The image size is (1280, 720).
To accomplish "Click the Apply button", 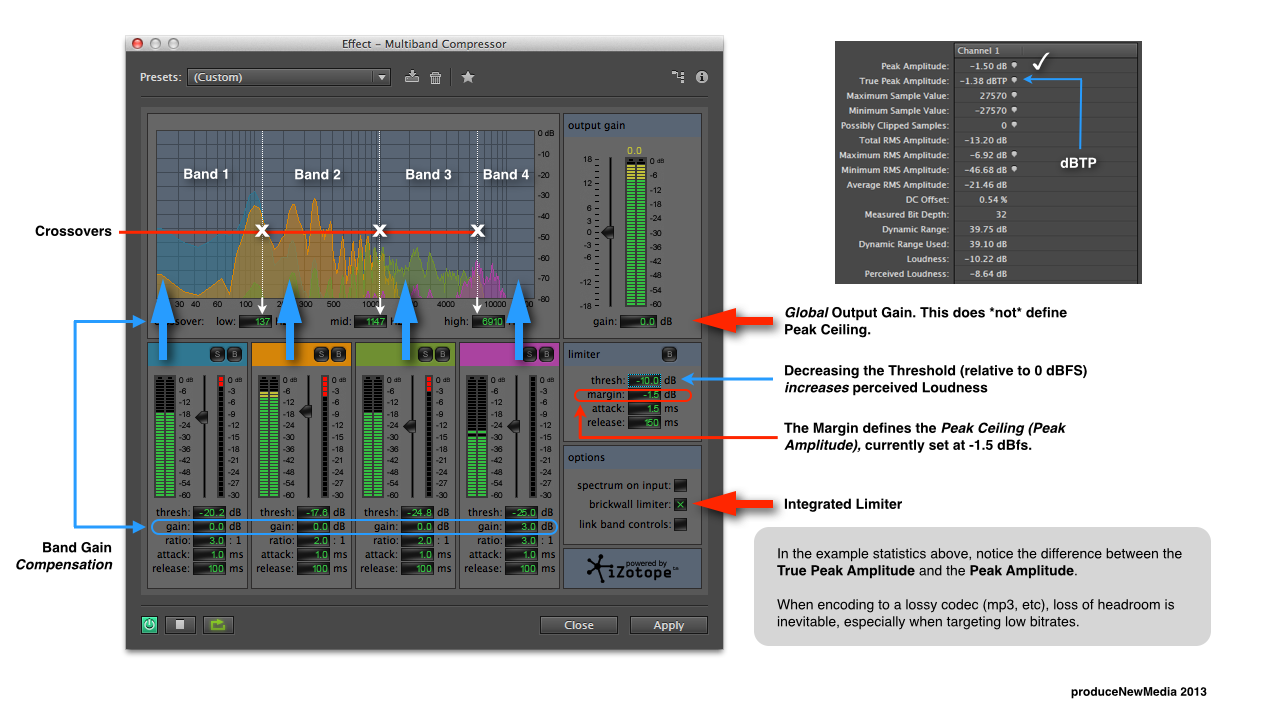I will [668, 625].
